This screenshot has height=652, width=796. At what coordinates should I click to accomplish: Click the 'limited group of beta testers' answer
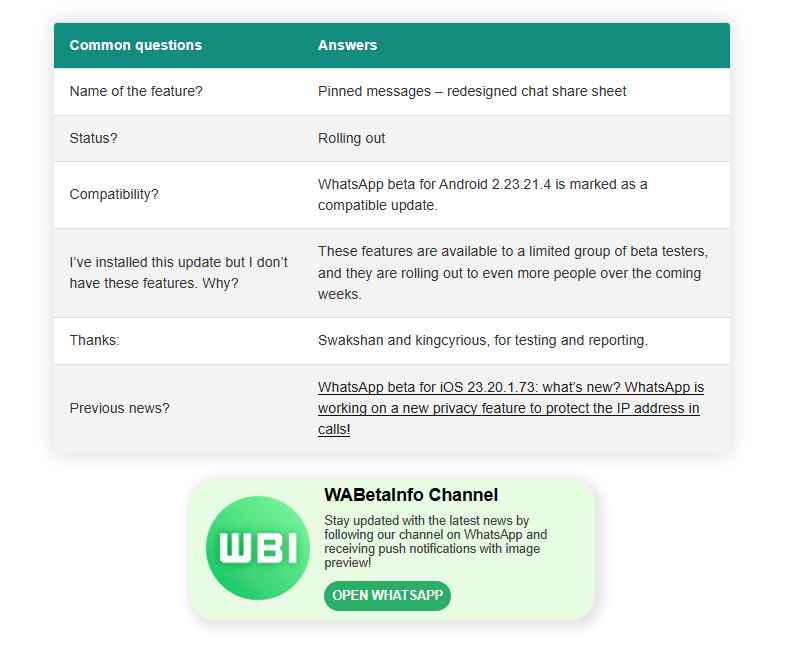pyautogui.click(x=513, y=273)
